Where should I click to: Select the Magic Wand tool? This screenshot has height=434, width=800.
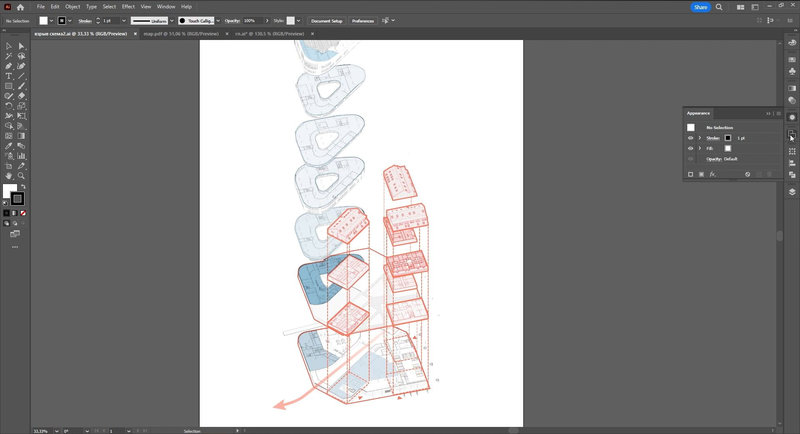point(9,56)
